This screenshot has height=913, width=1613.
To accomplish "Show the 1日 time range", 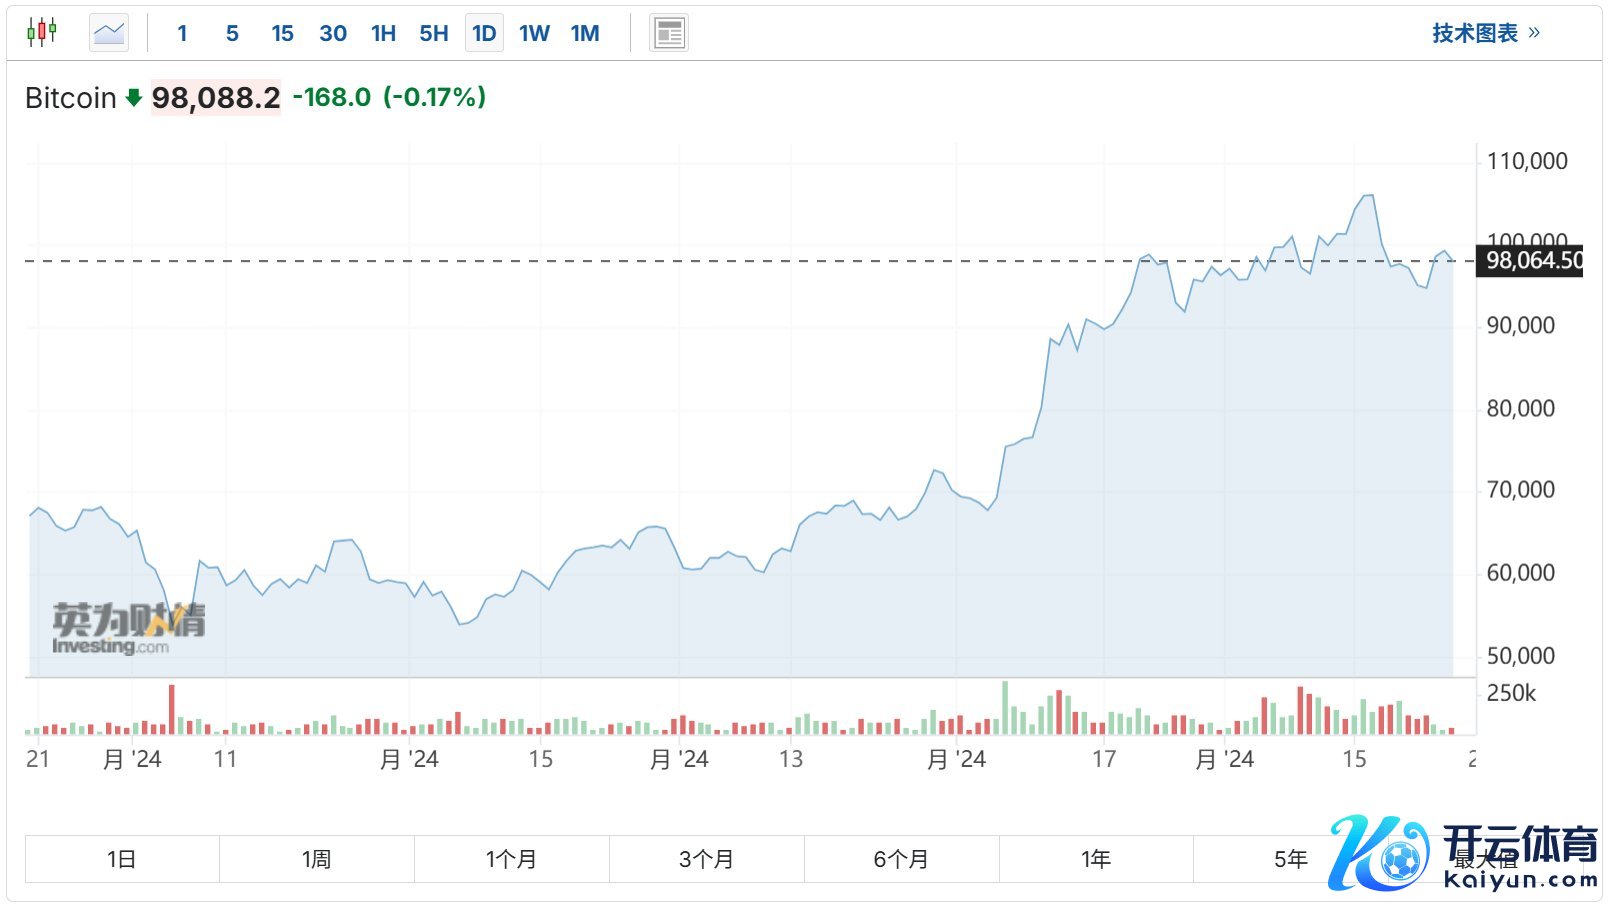I will [x=122, y=859].
